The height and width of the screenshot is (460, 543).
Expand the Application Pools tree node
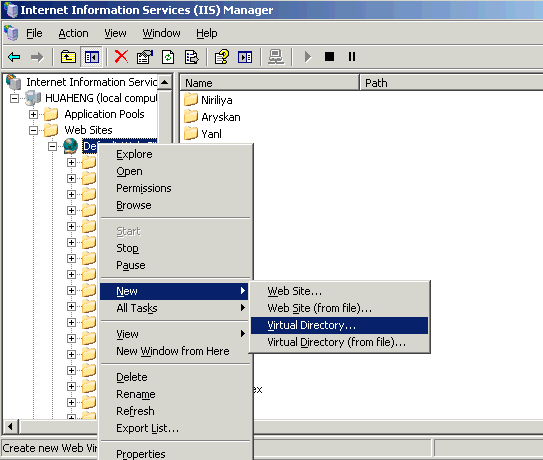(x=33, y=114)
